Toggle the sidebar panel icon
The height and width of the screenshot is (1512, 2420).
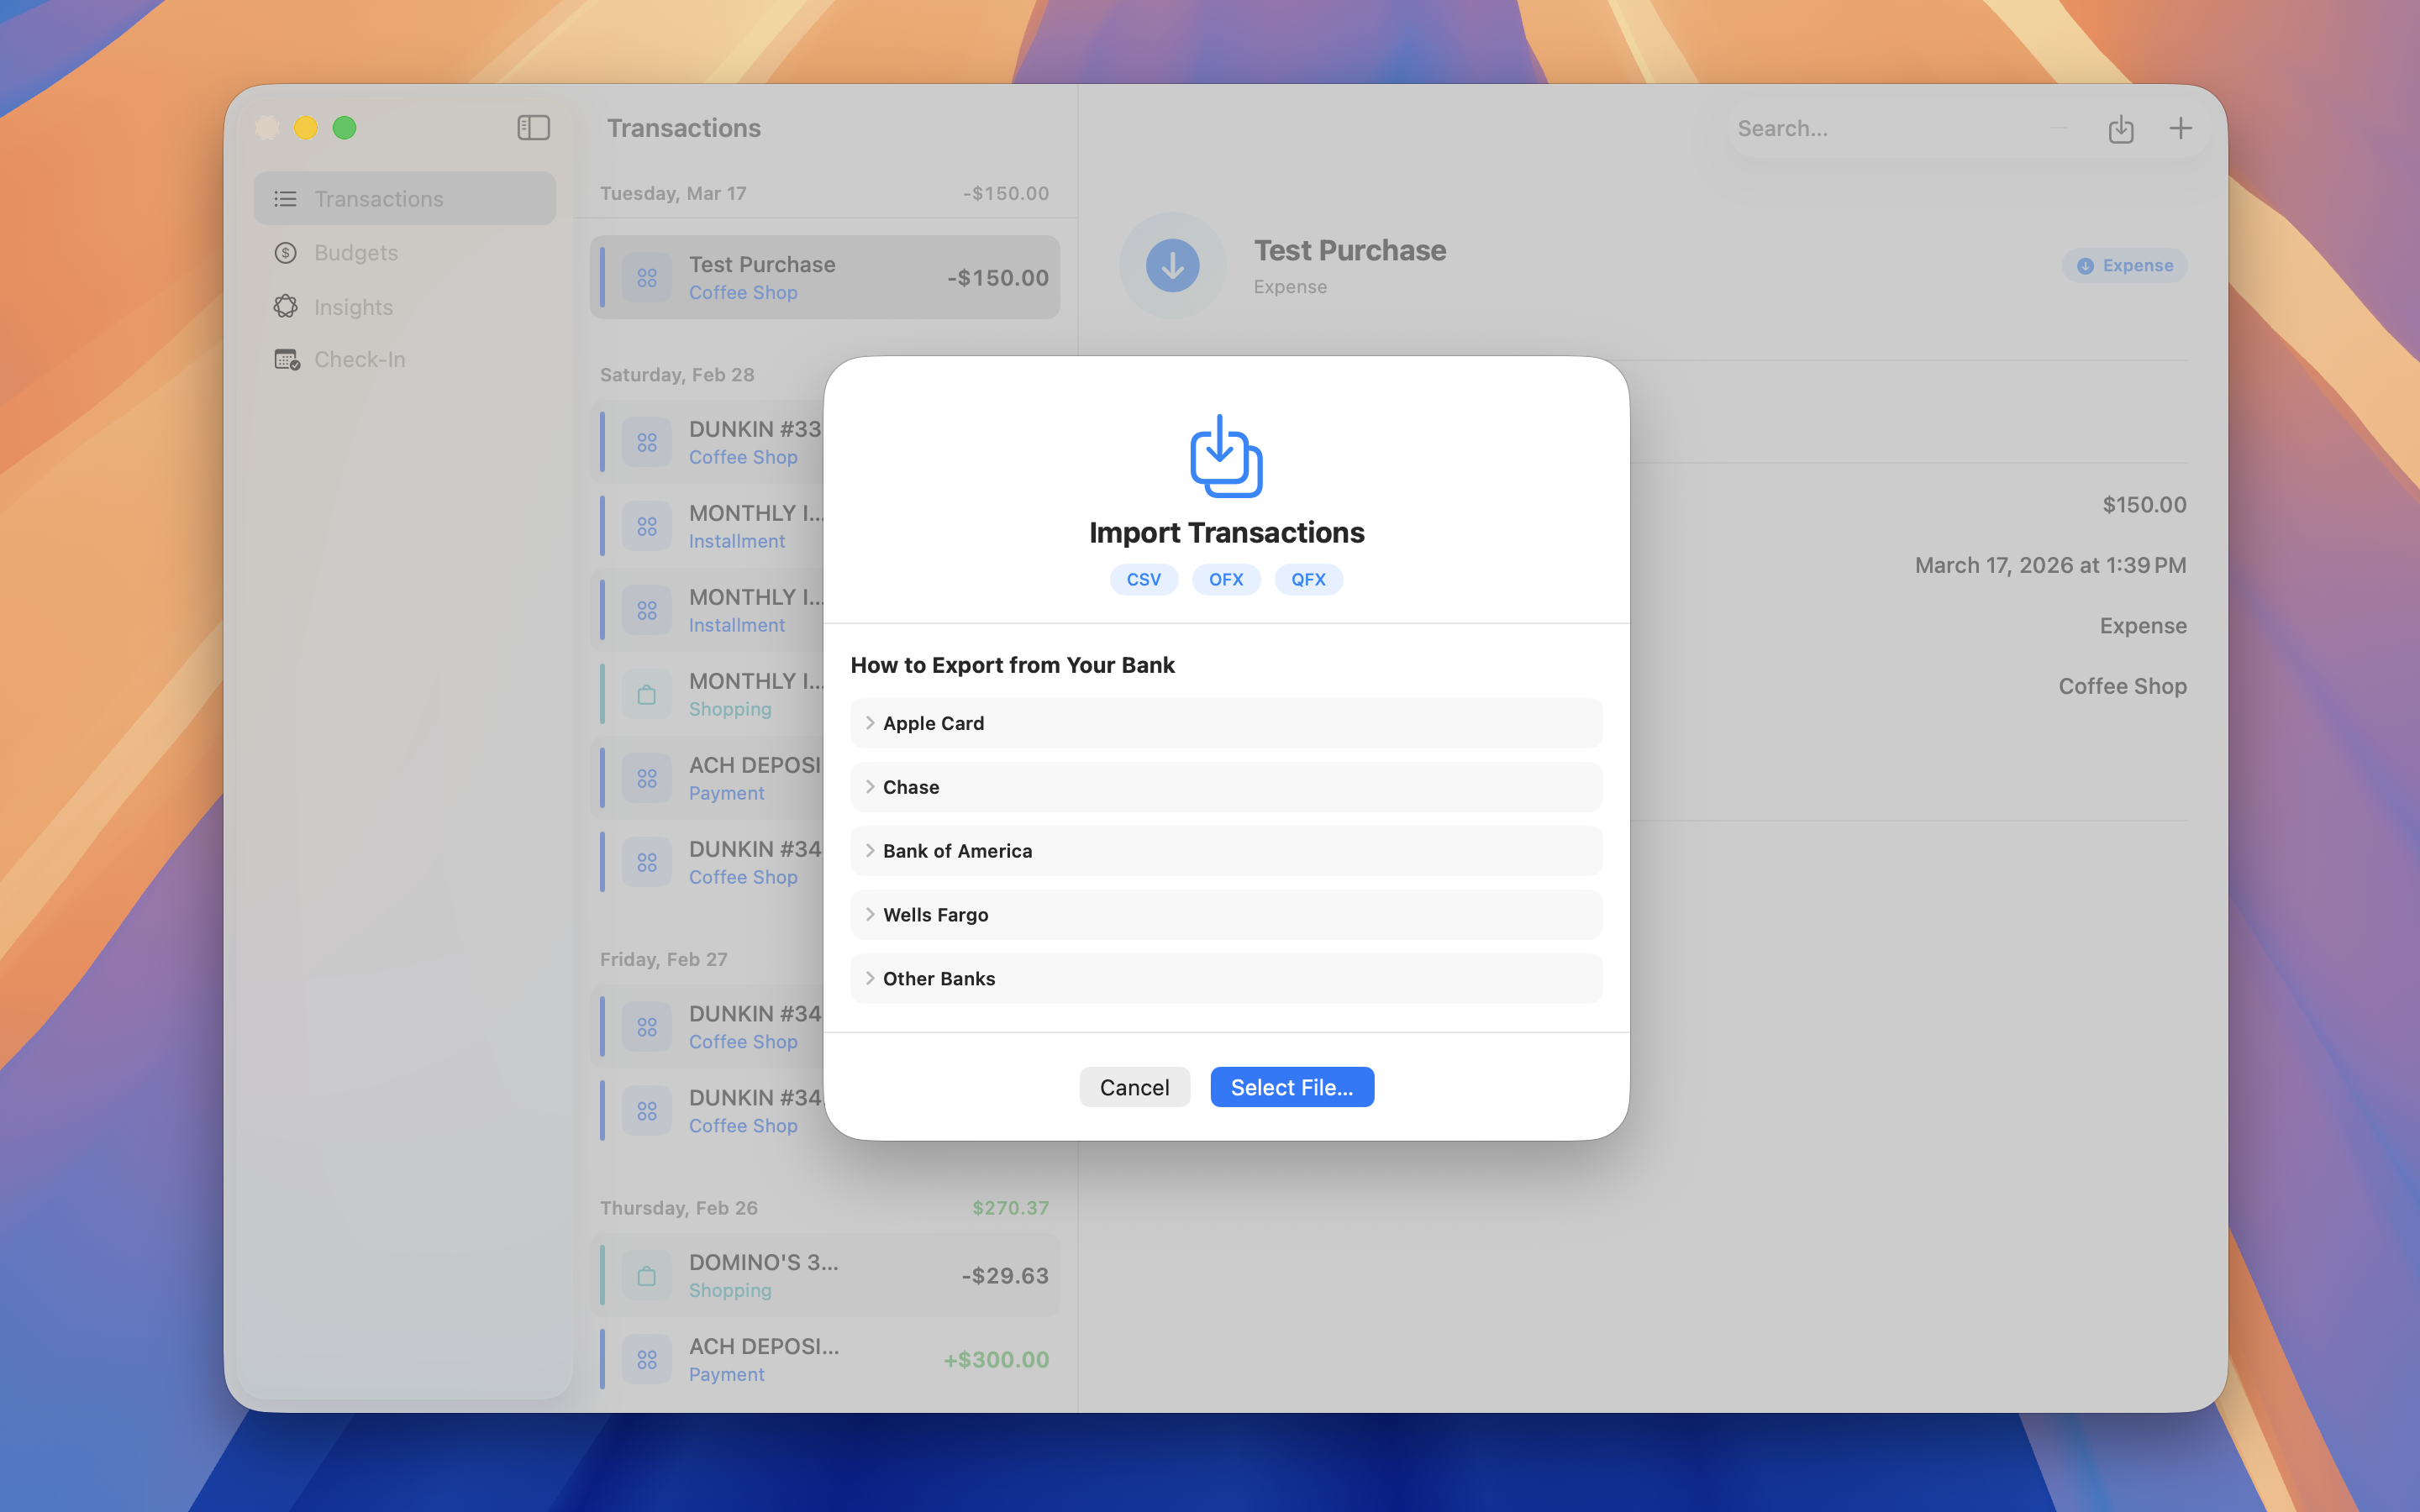tap(533, 128)
